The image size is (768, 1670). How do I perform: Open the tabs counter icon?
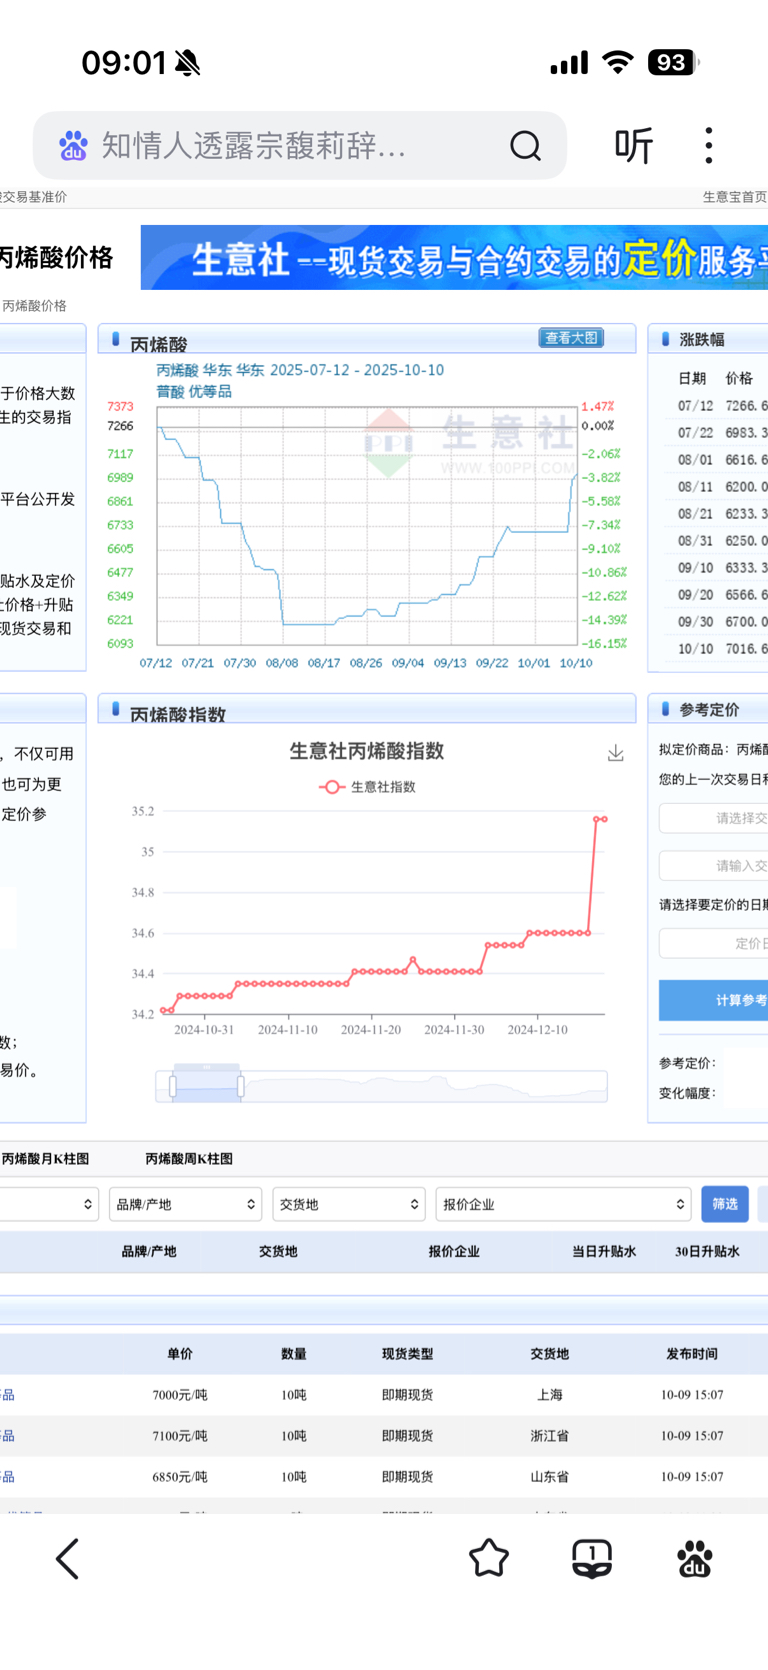592,1558
